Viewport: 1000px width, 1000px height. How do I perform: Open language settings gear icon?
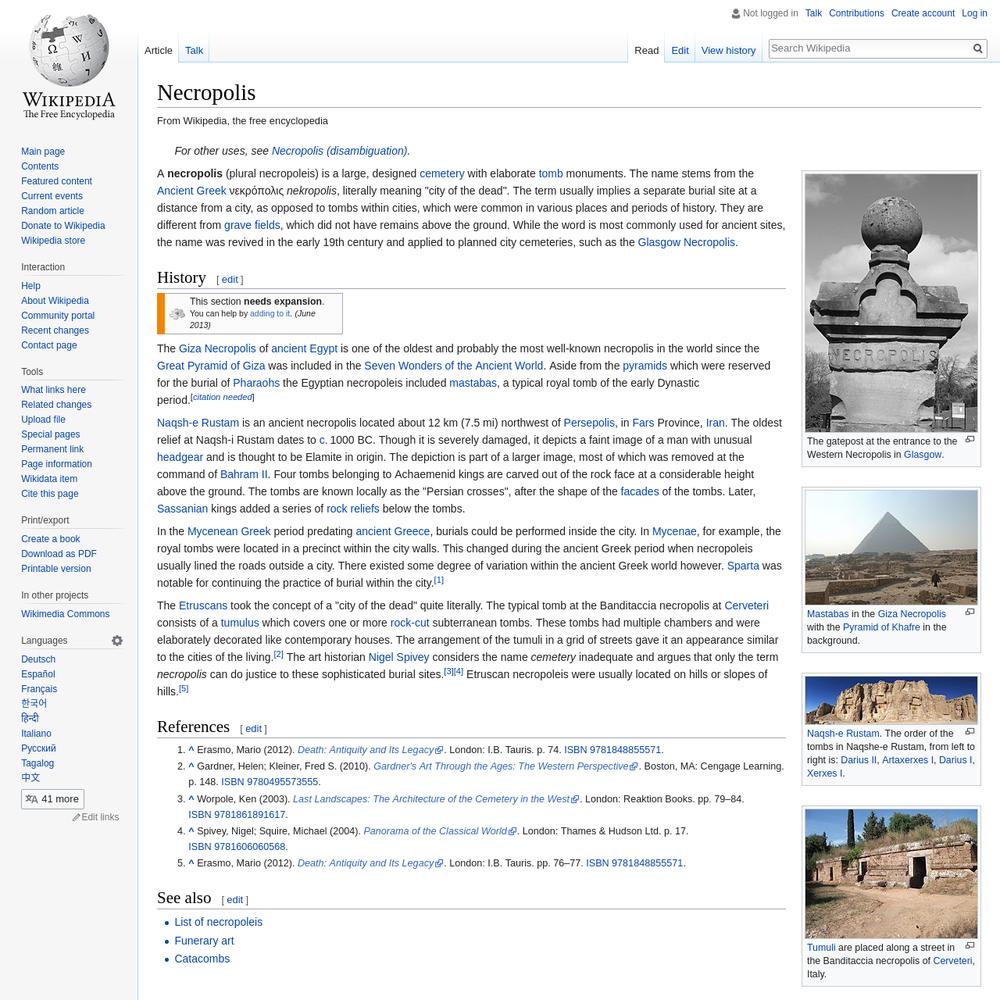[117, 640]
